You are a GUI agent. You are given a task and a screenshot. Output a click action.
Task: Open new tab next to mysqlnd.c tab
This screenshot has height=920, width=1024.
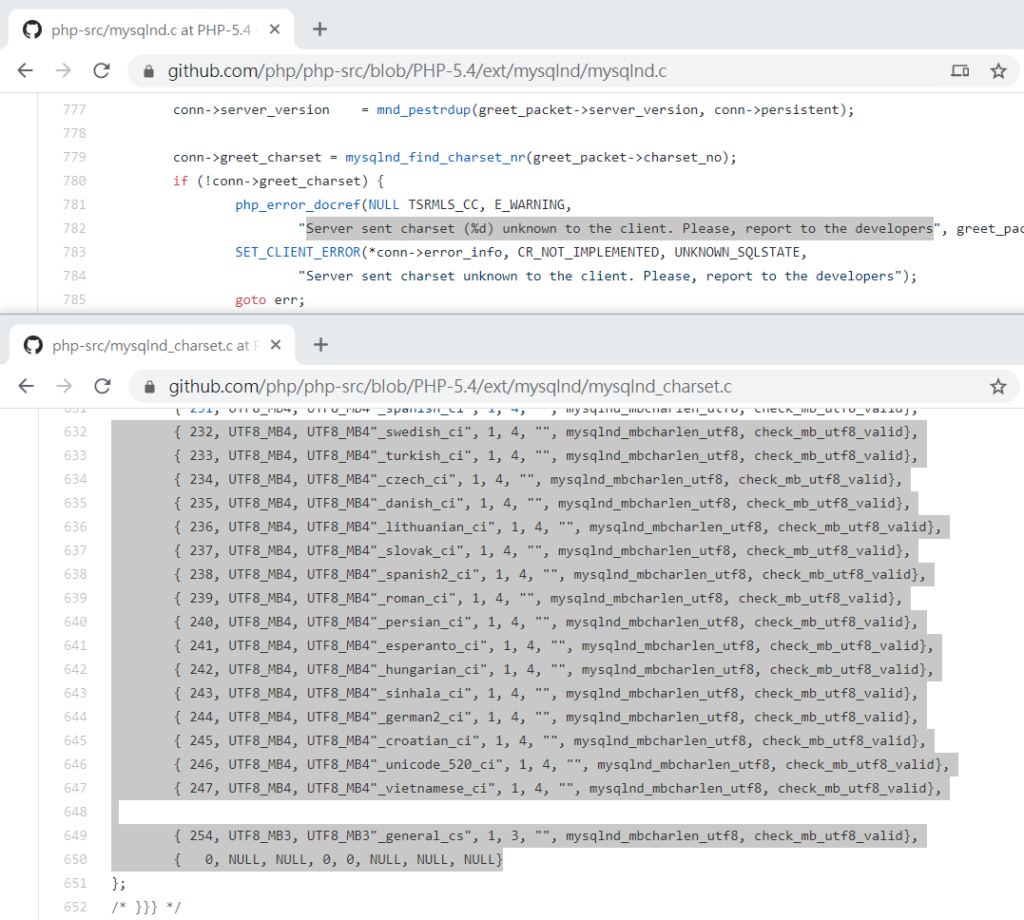coord(320,29)
